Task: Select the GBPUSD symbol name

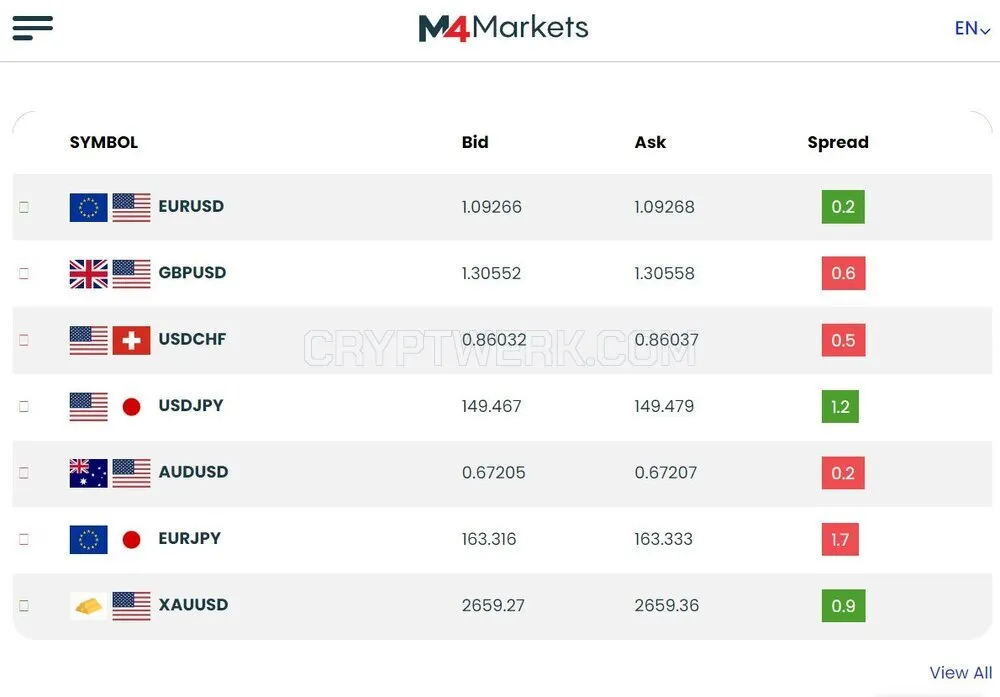Action: (x=192, y=272)
